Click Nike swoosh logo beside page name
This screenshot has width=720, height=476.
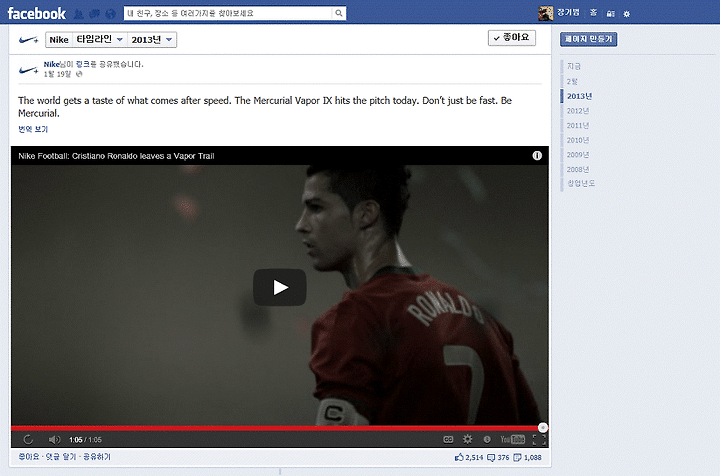[28, 40]
